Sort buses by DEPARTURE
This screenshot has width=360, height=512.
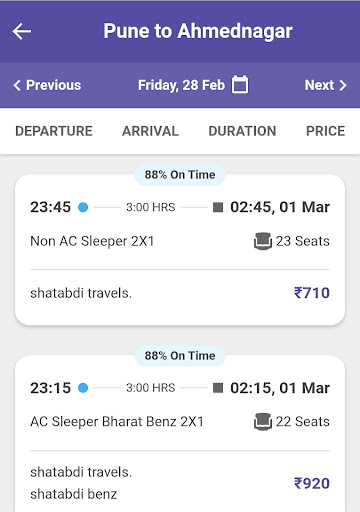[54, 131]
